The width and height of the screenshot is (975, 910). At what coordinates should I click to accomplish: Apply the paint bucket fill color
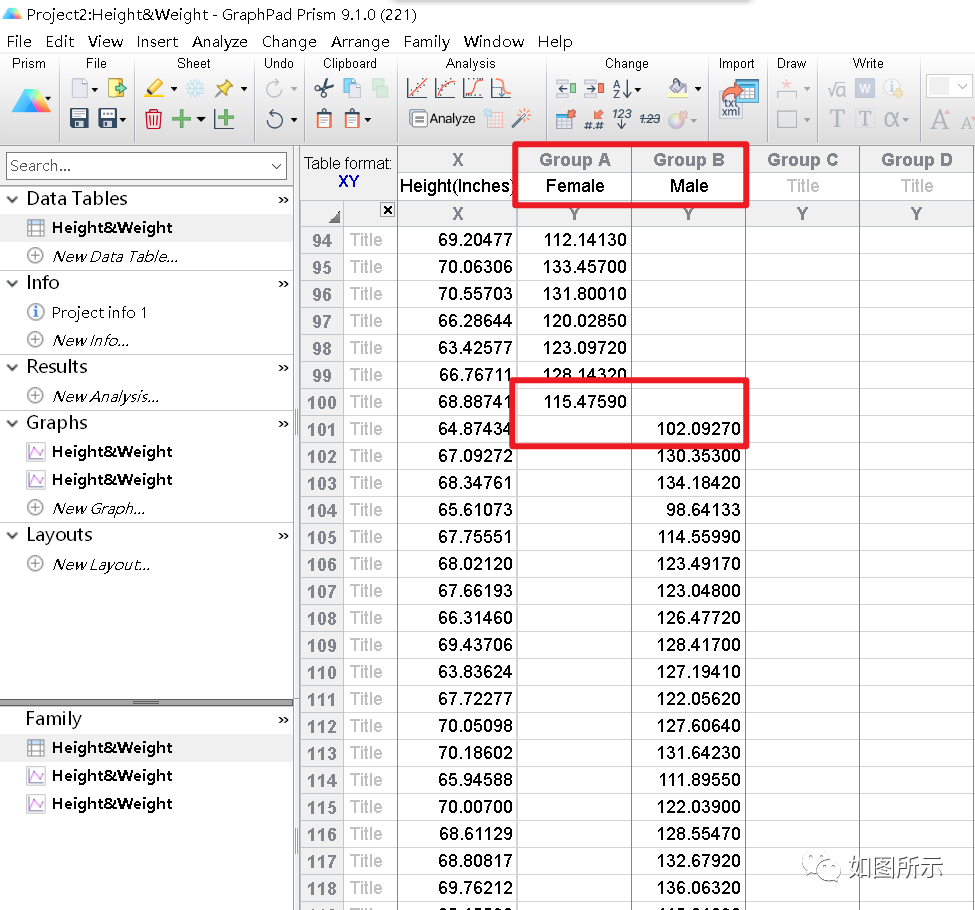click(678, 88)
